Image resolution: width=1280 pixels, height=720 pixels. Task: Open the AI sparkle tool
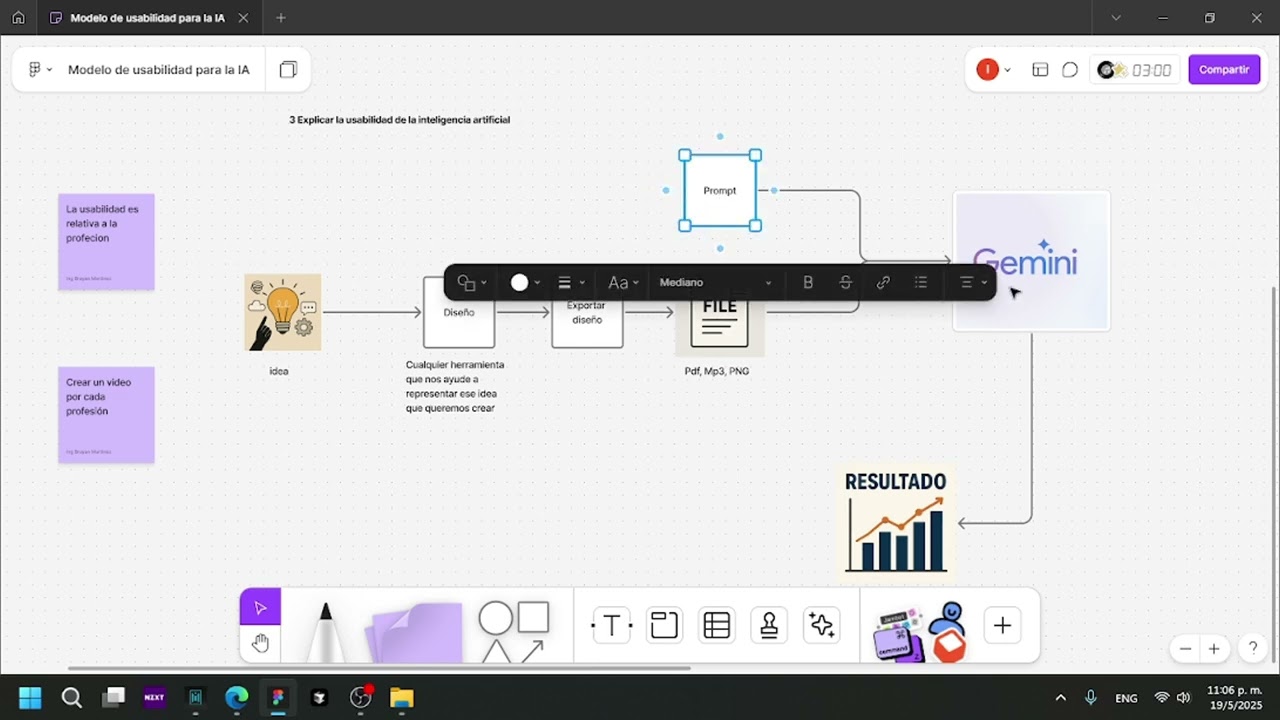point(822,626)
